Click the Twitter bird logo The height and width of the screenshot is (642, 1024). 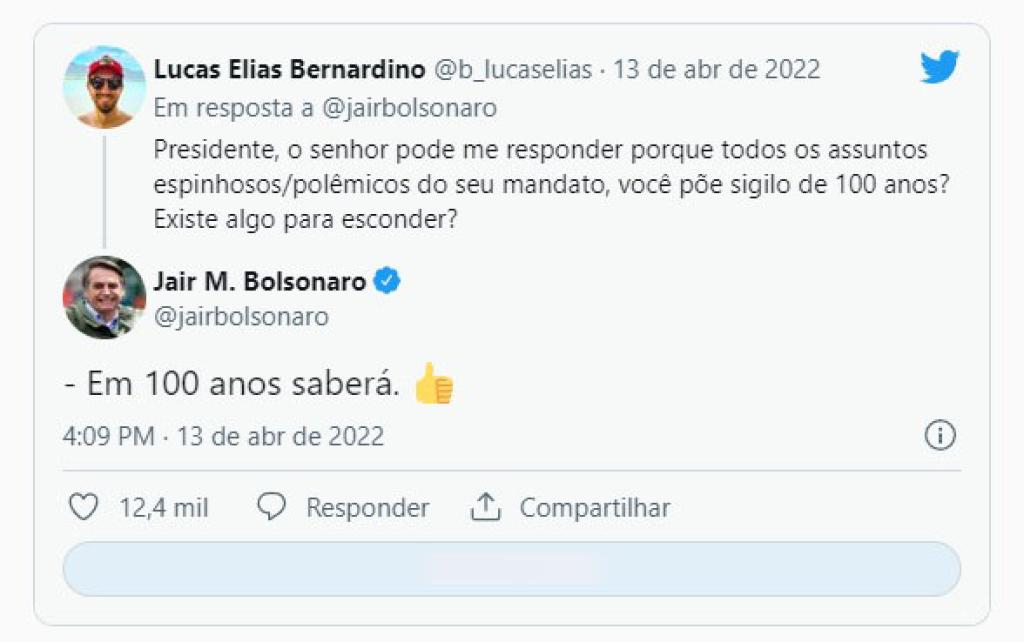coord(939,68)
